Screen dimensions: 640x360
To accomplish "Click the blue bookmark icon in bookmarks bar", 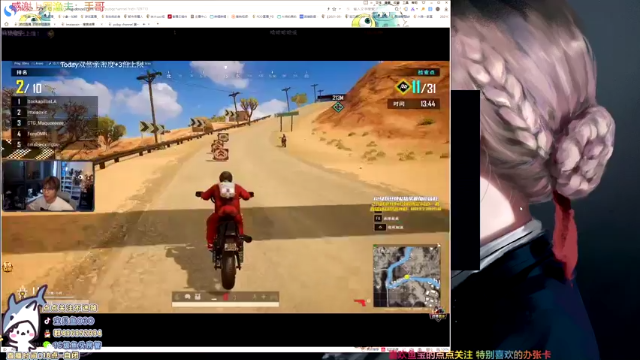I will (x=302, y=17).
